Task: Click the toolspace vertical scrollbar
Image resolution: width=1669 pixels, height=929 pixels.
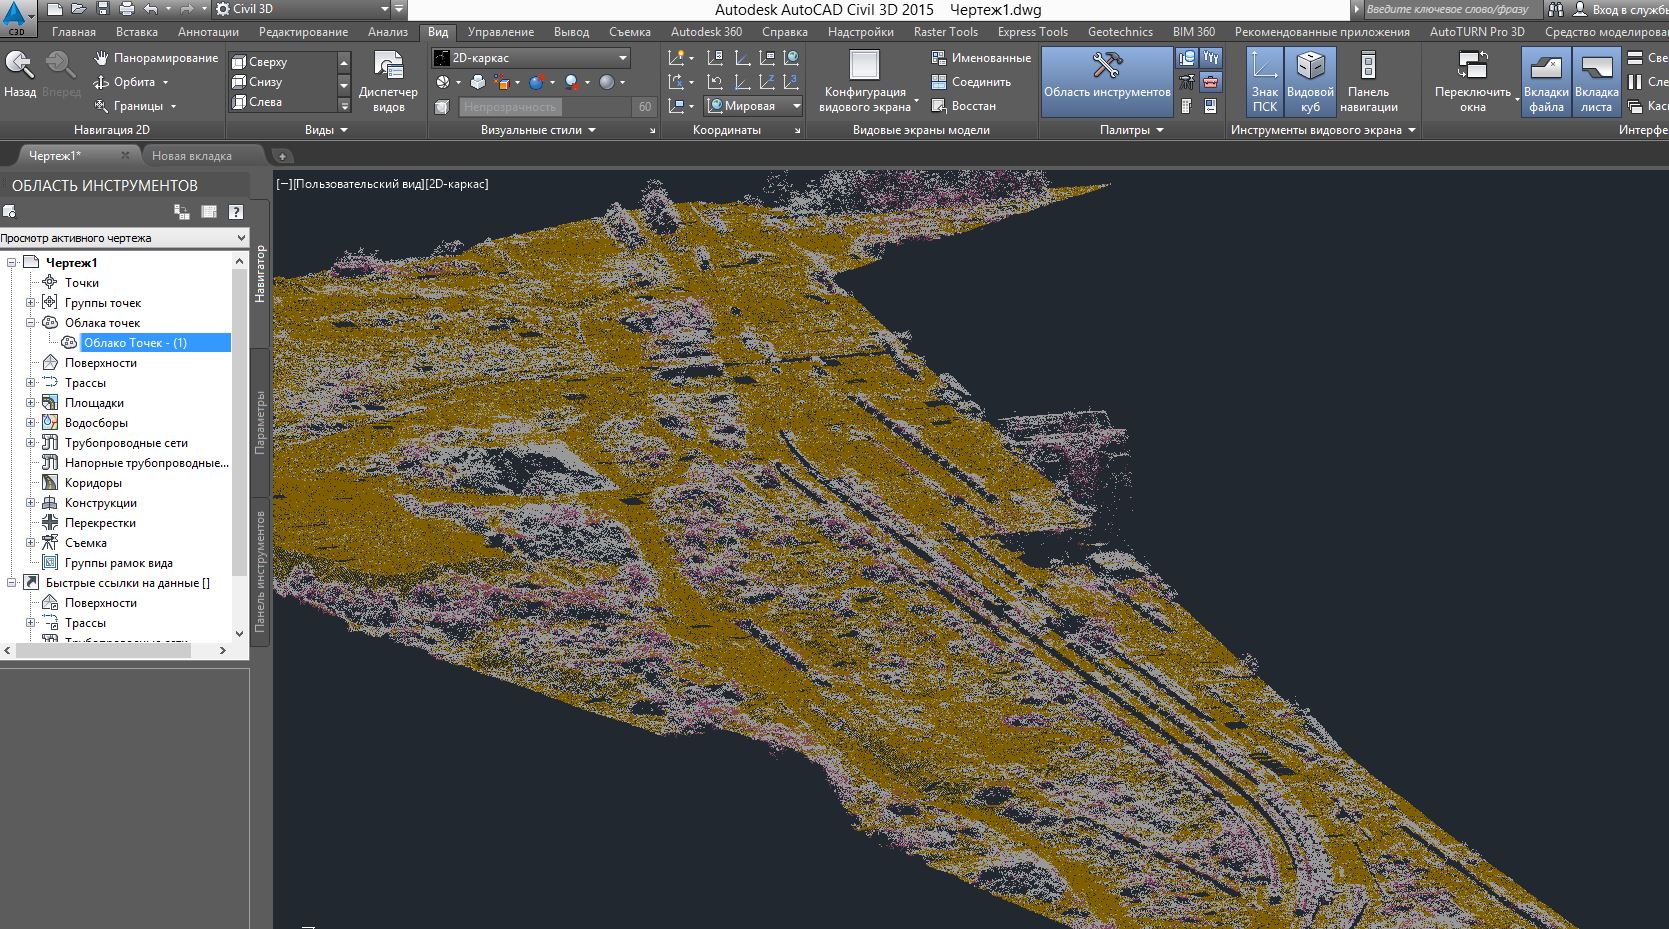Action: coord(239,422)
